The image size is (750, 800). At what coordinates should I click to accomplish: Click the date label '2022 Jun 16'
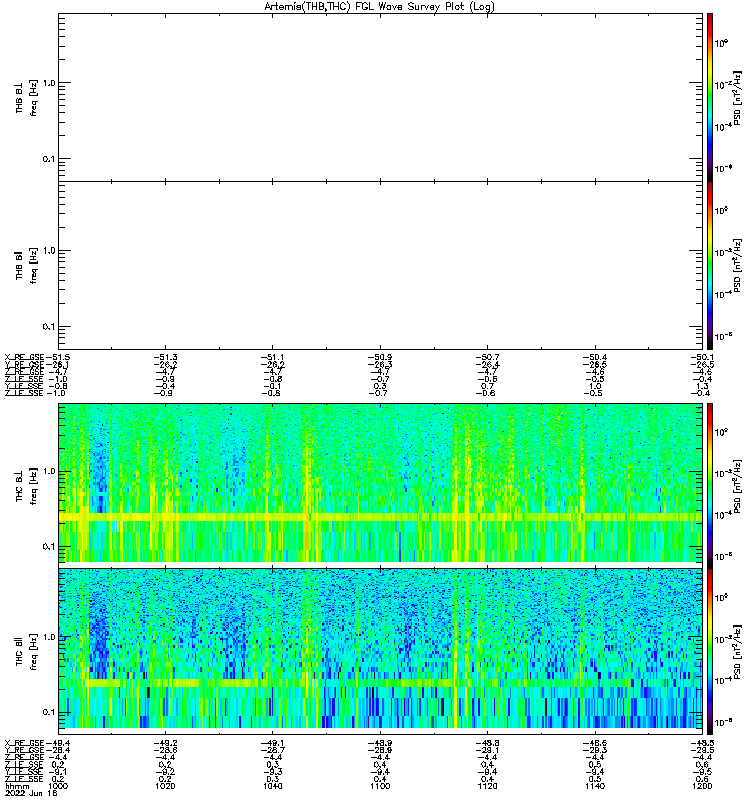click(x=31, y=793)
